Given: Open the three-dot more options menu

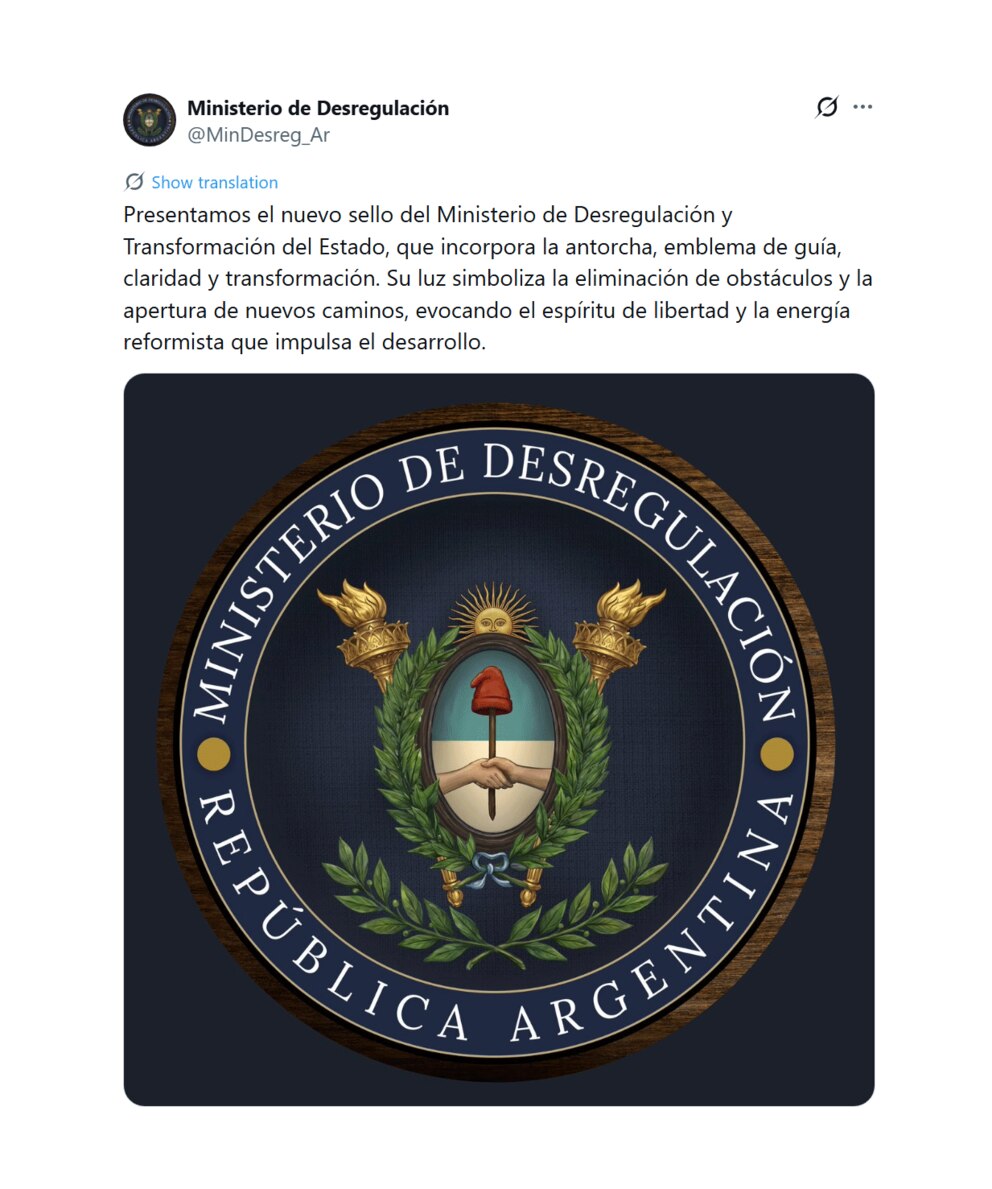Looking at the screenshot, I should 862,107.
